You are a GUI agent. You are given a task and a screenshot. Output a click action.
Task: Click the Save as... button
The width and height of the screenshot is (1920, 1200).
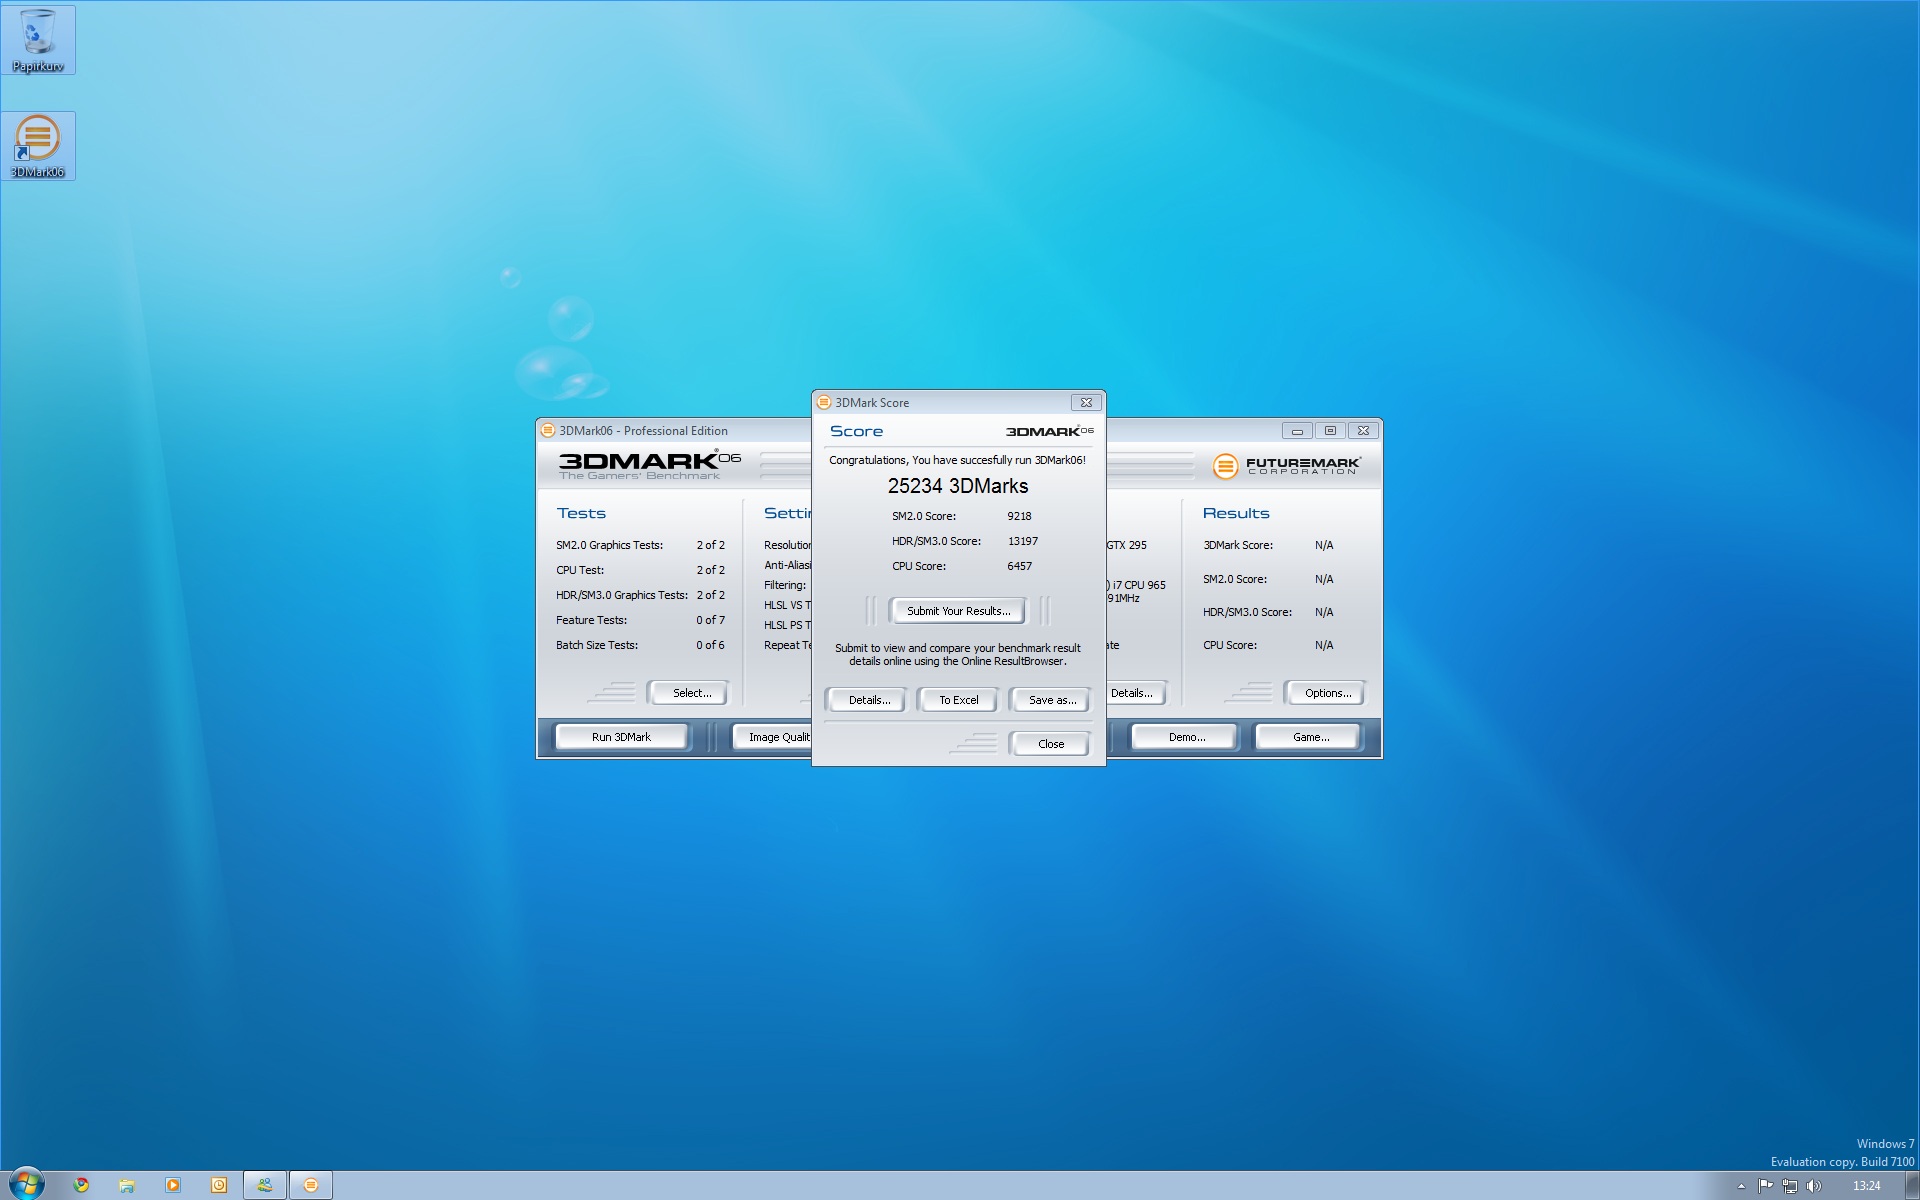1052,700
